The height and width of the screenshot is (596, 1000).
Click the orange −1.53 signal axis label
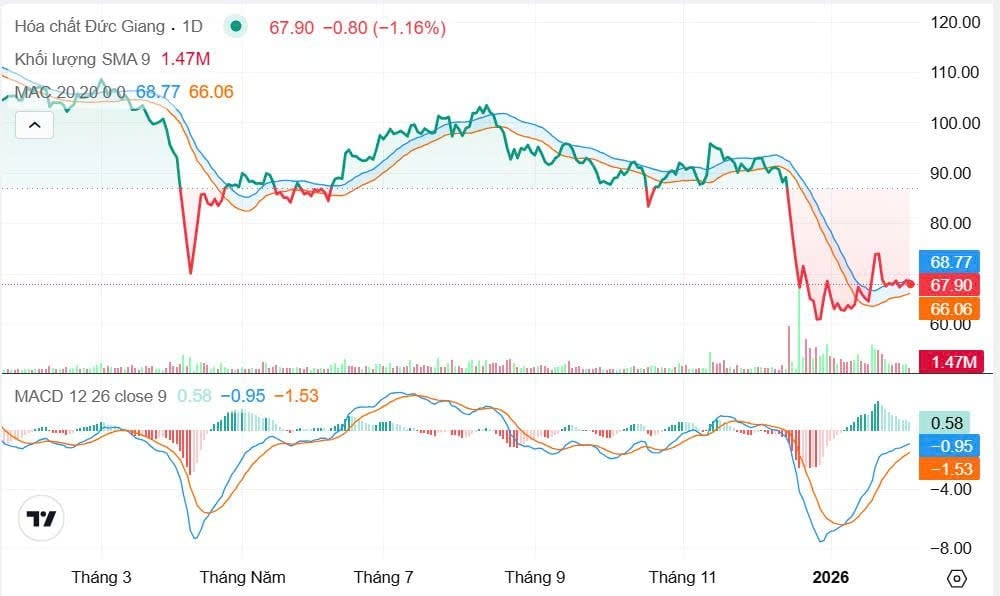pos(950,469)
